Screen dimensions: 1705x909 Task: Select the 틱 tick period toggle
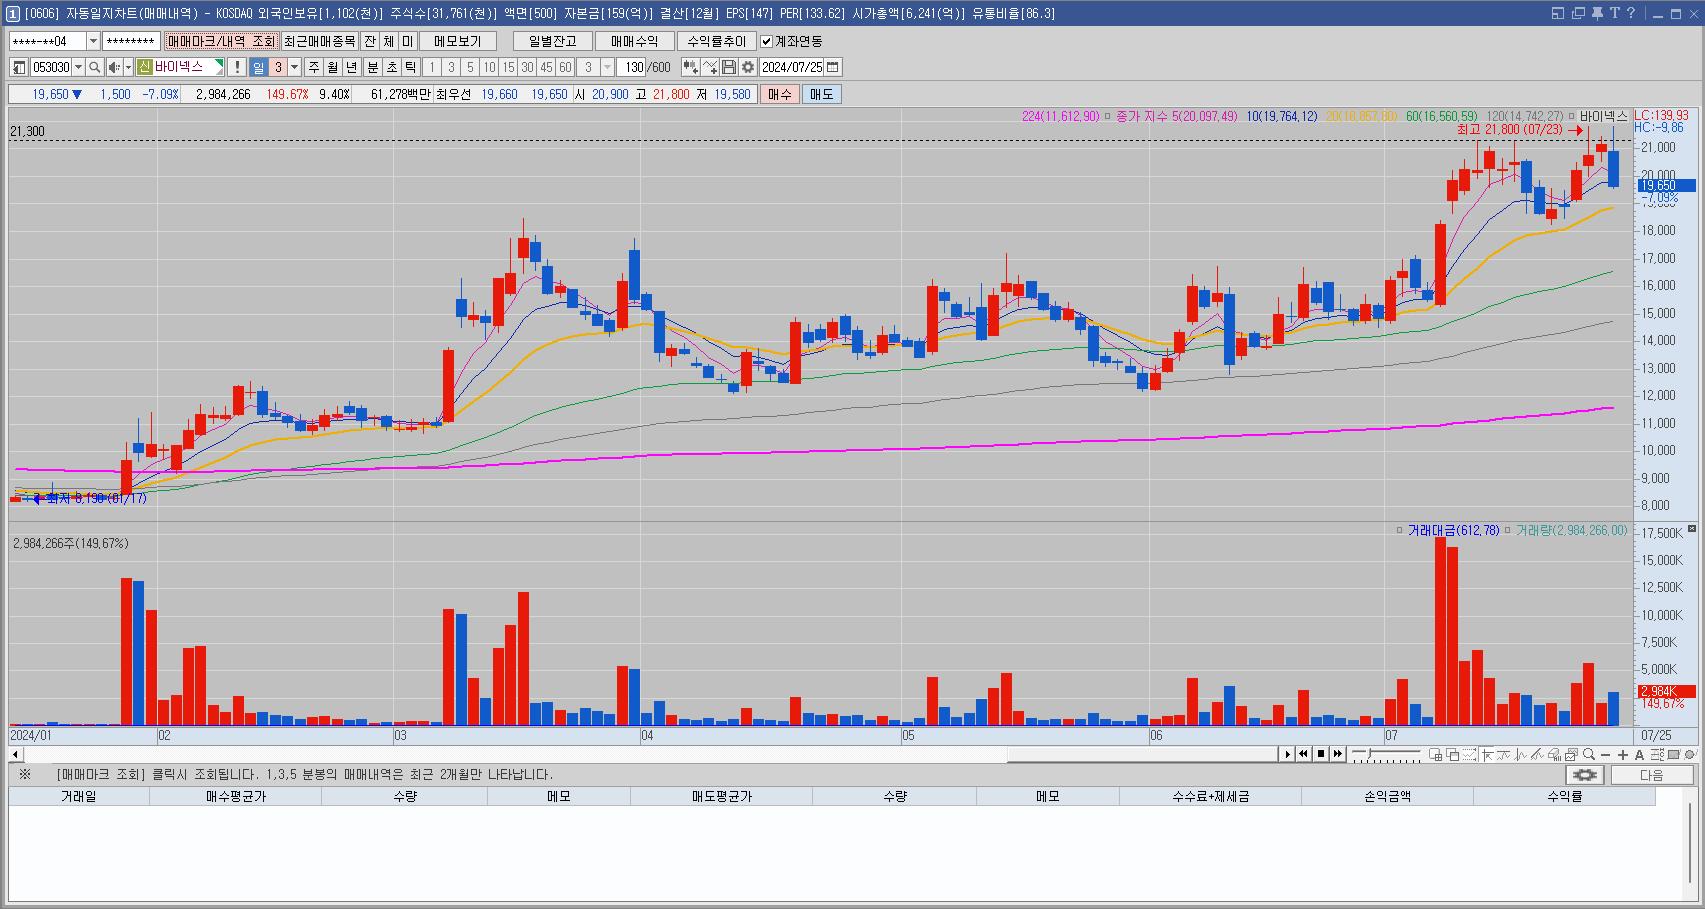[411, 67]
